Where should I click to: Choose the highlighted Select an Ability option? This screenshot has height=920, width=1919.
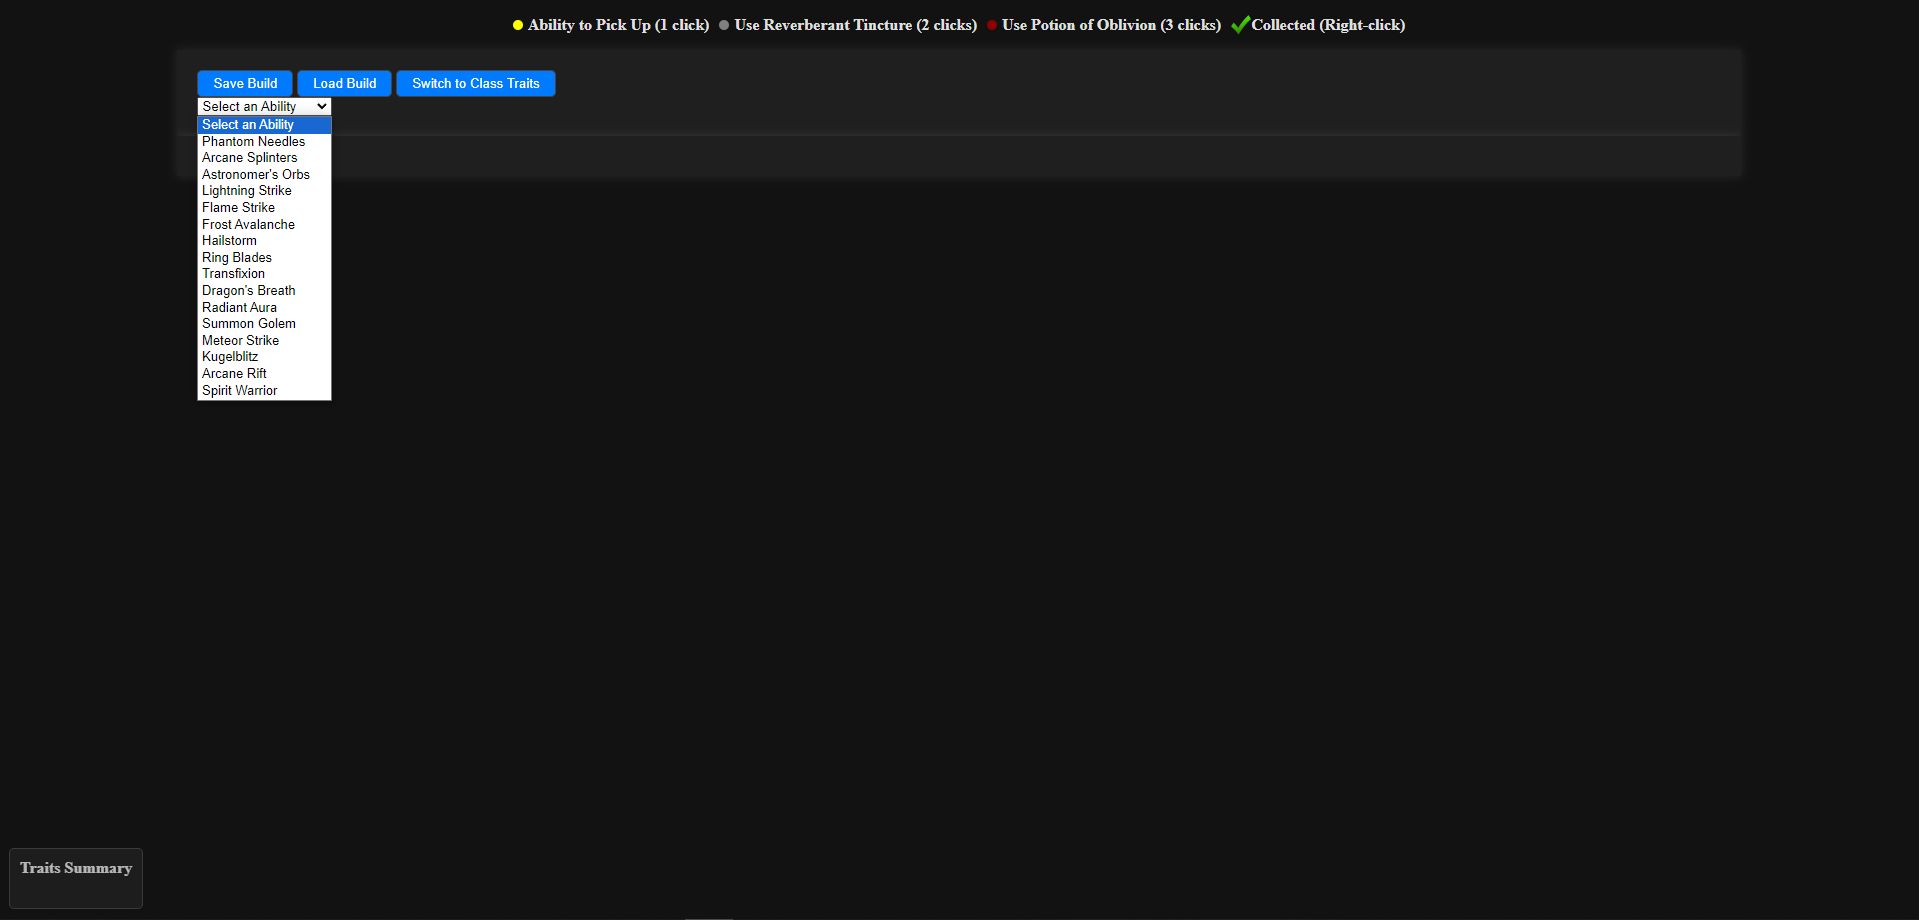(264, 125)
